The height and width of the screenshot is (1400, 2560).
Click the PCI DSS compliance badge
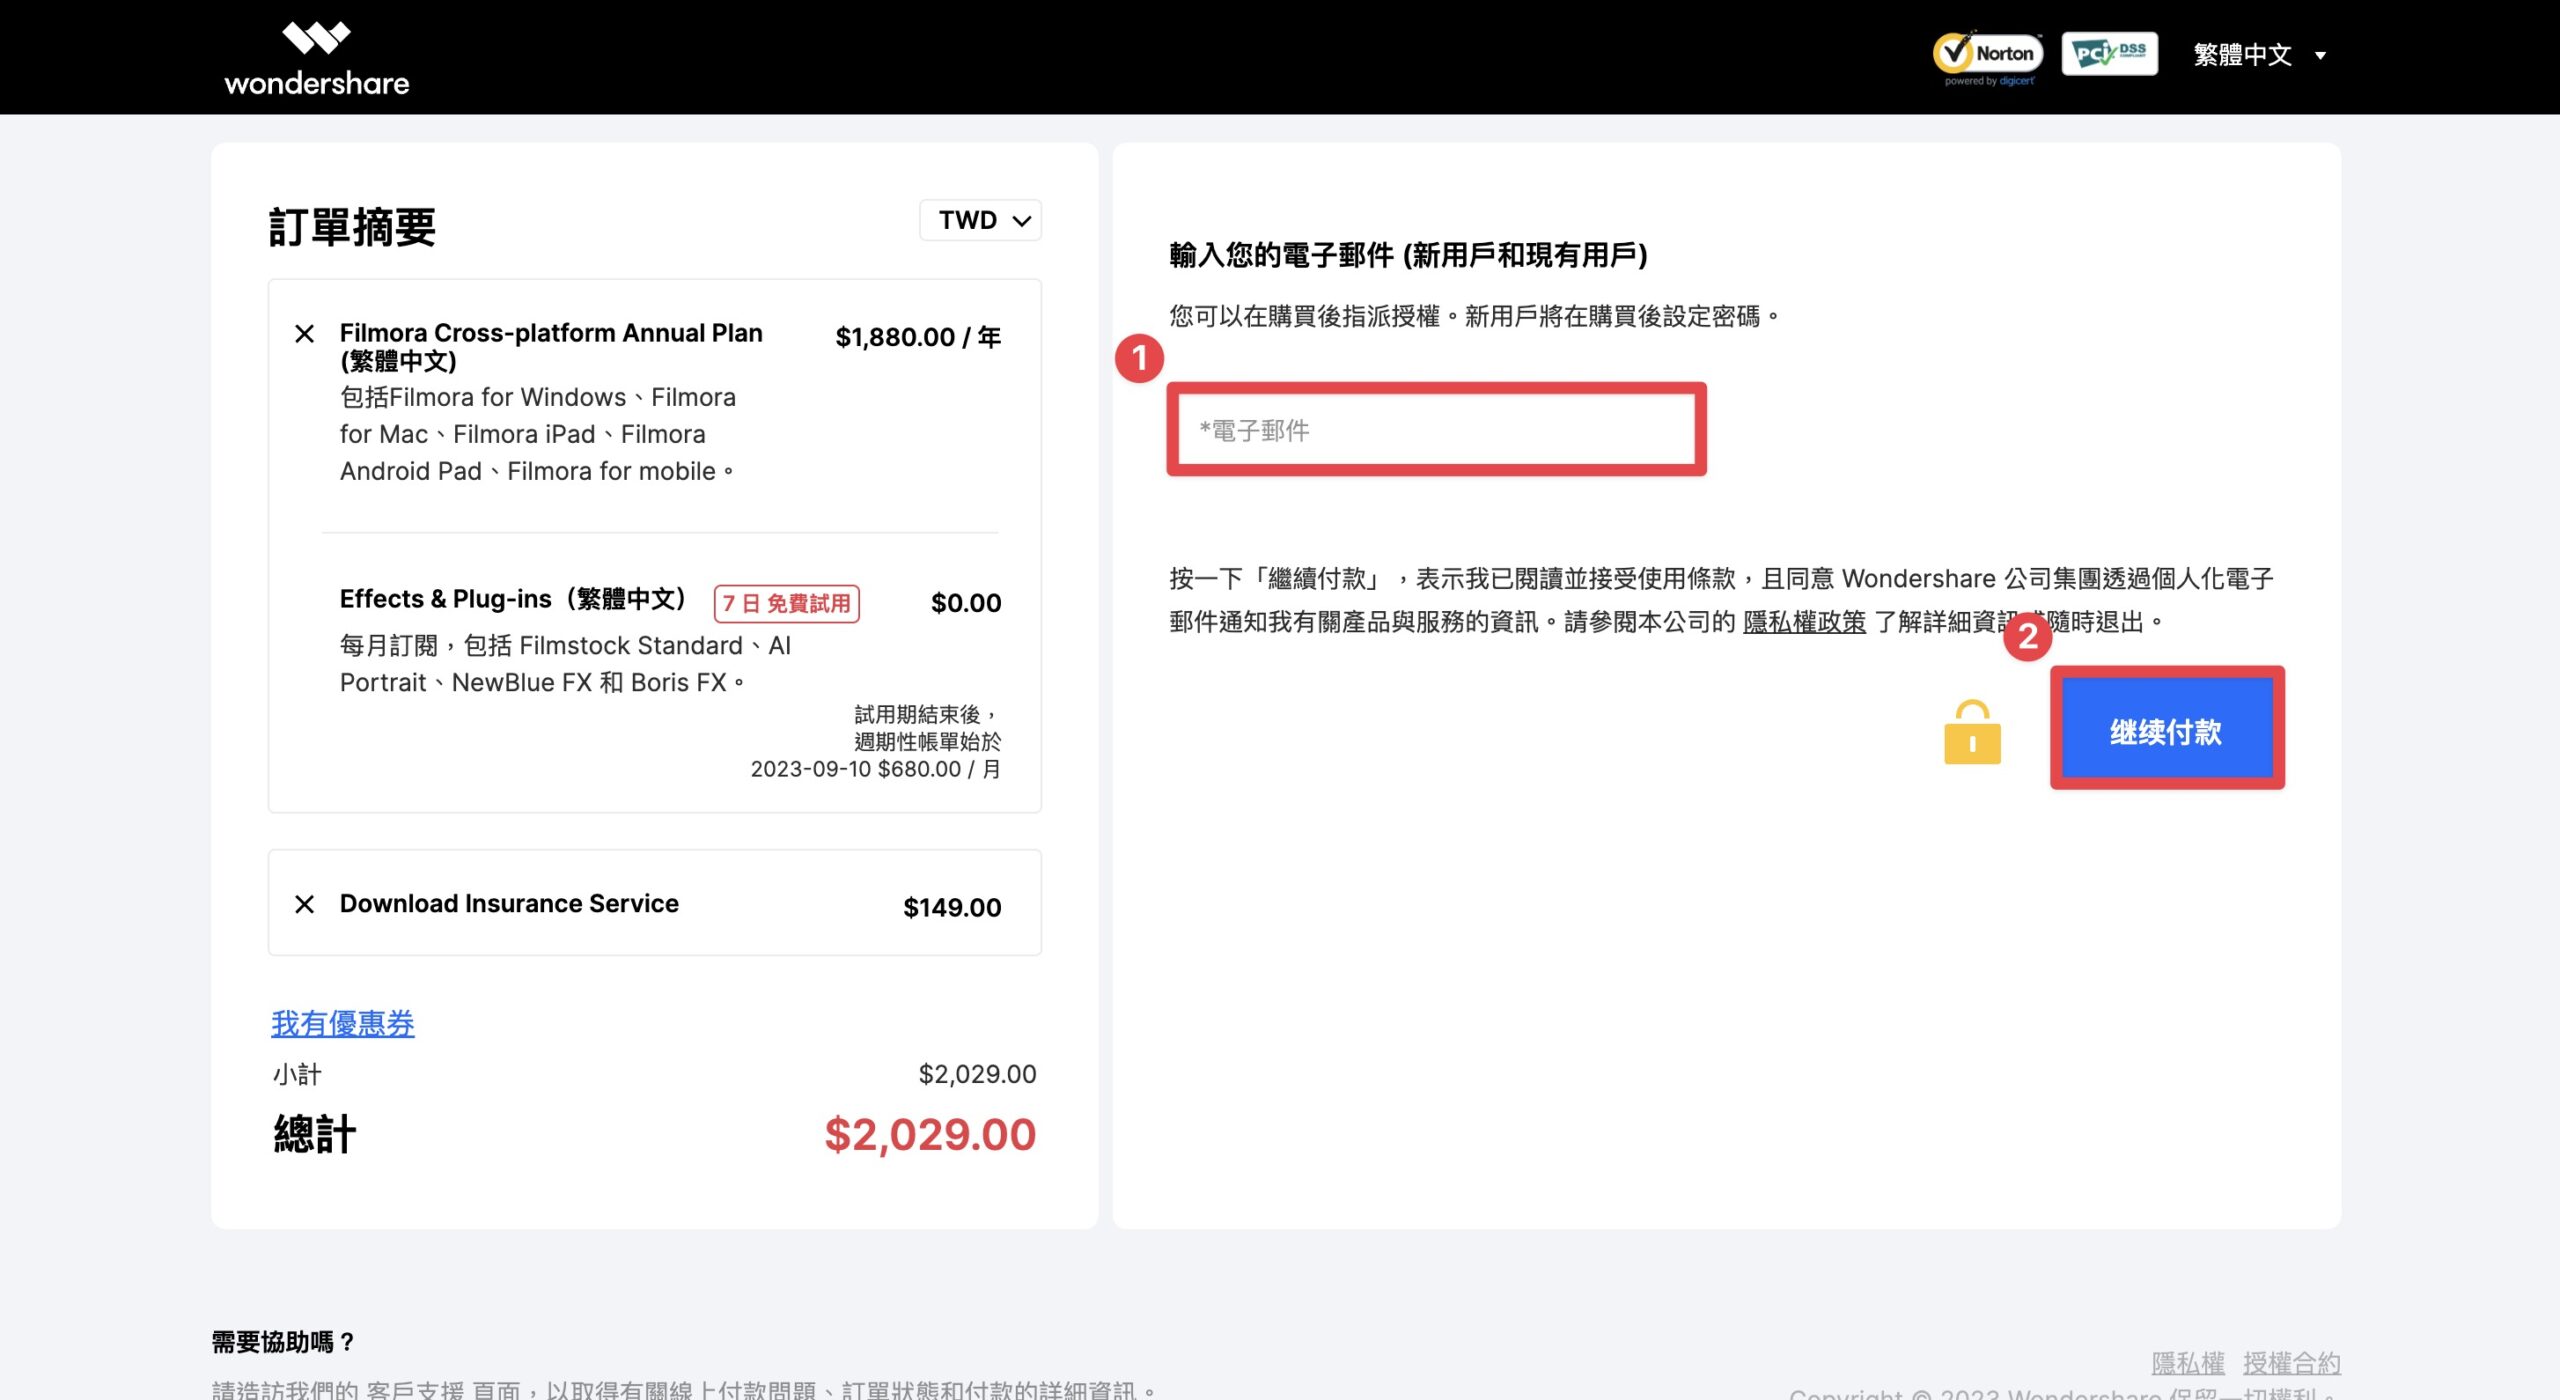[x=2109, y=53]
